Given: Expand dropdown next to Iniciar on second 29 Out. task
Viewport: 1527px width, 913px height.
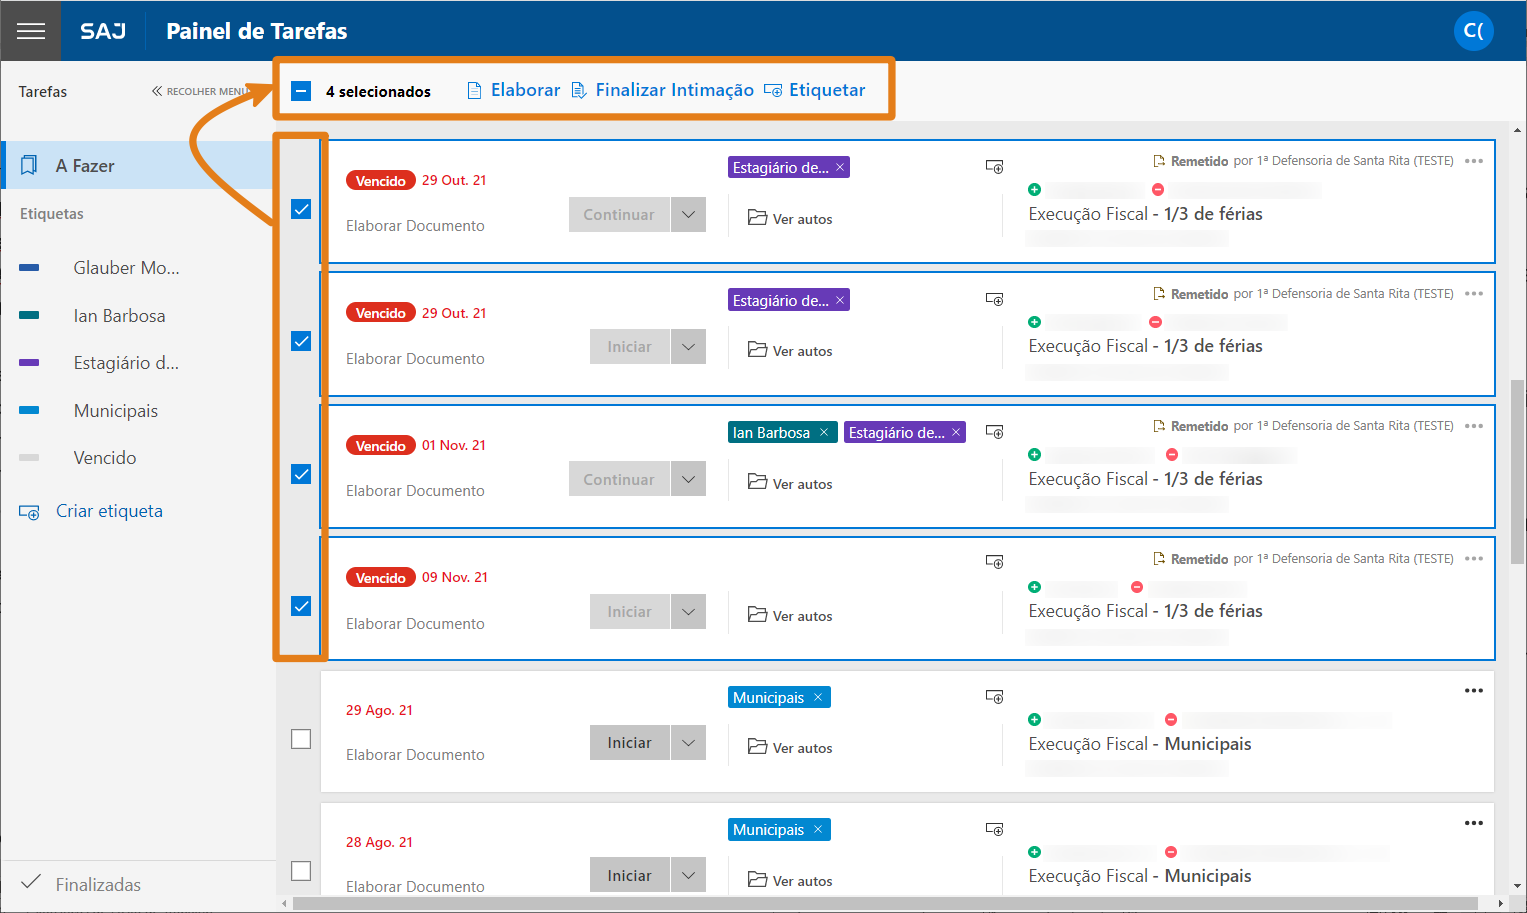Looking at the screenshot, I should coord(688,347).
